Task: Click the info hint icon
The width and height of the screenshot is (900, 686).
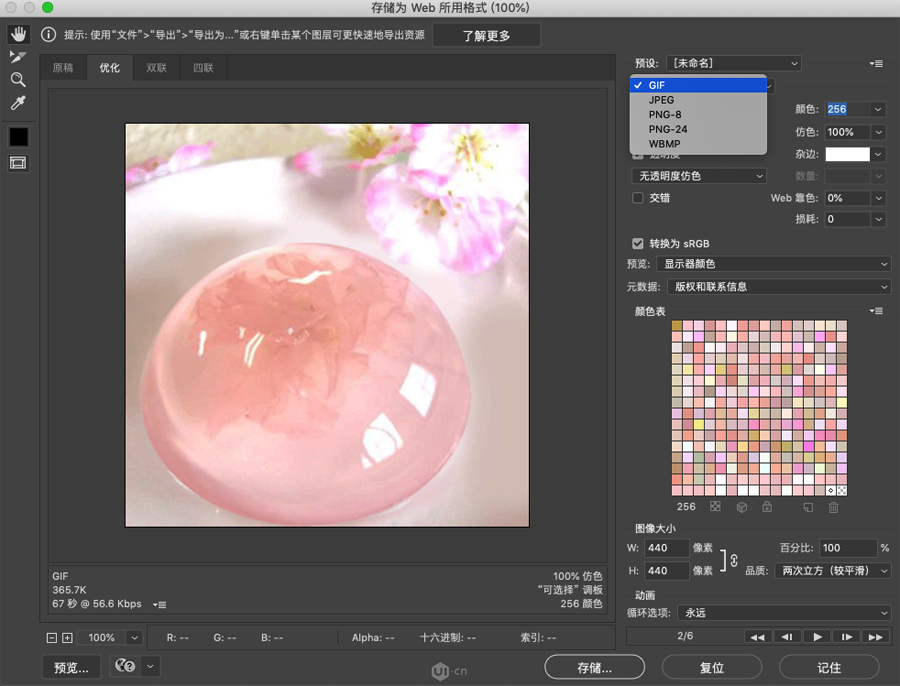Action: pos(48,35)
